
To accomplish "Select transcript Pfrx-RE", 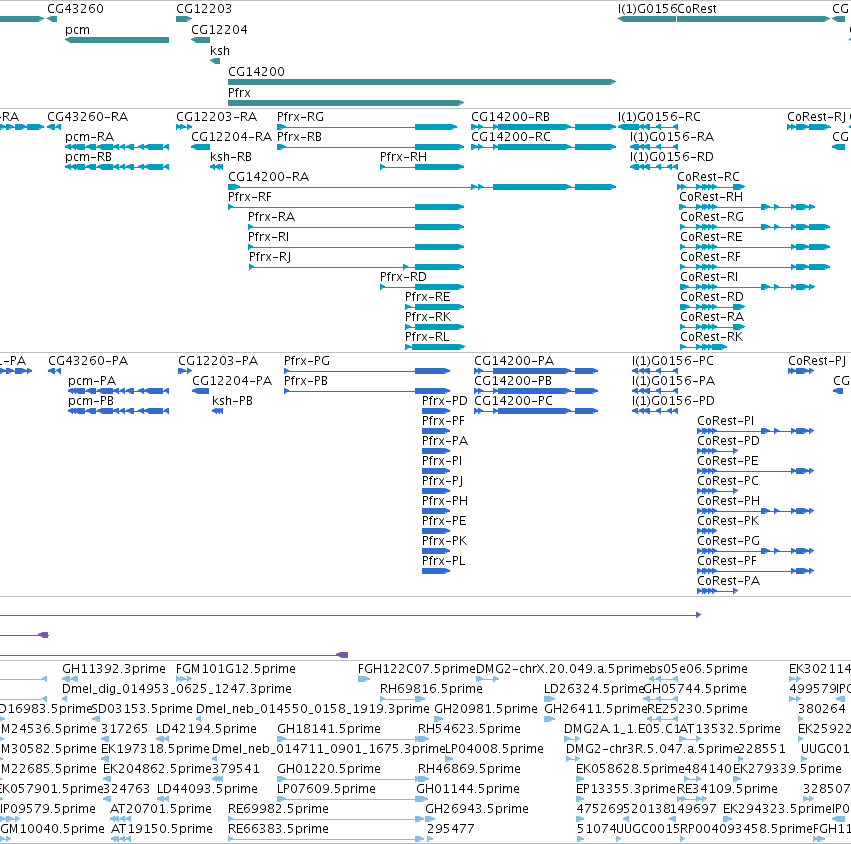I will point(434,307).
